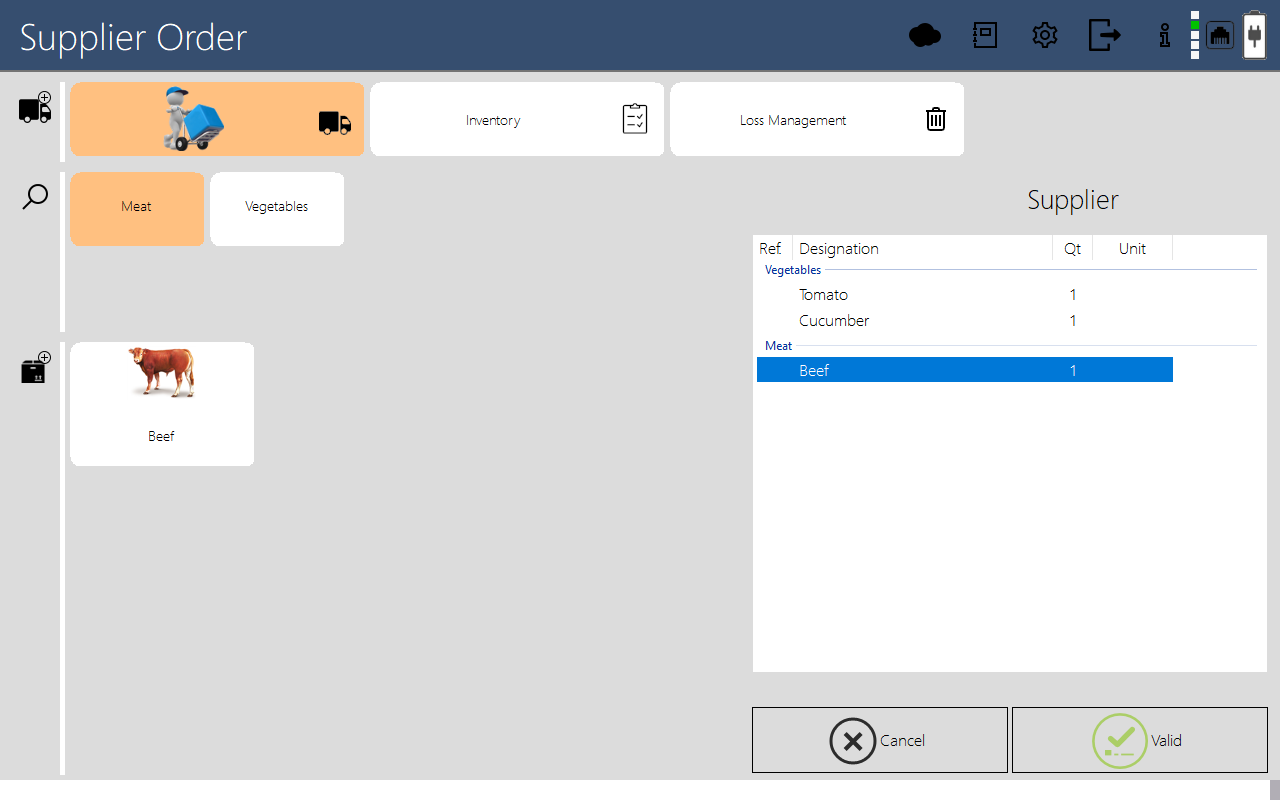Open the search magnifier in the sidebar
The image size is (1280, 800).
click(34, 196)
